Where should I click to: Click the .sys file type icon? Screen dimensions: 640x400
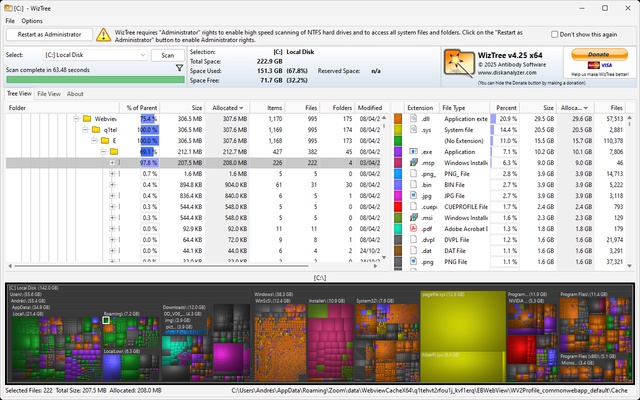coord(413,129)
